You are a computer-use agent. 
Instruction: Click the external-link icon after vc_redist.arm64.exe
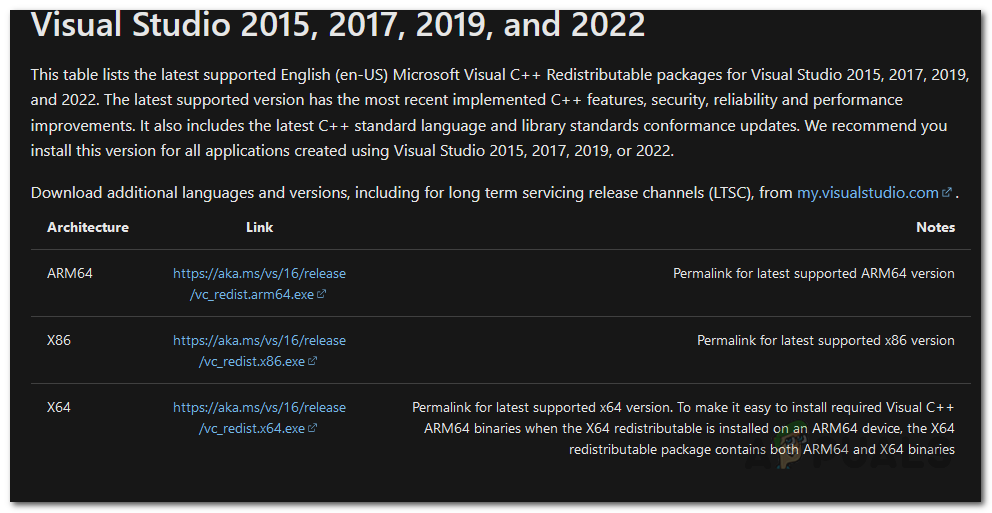tap(322, 295)
